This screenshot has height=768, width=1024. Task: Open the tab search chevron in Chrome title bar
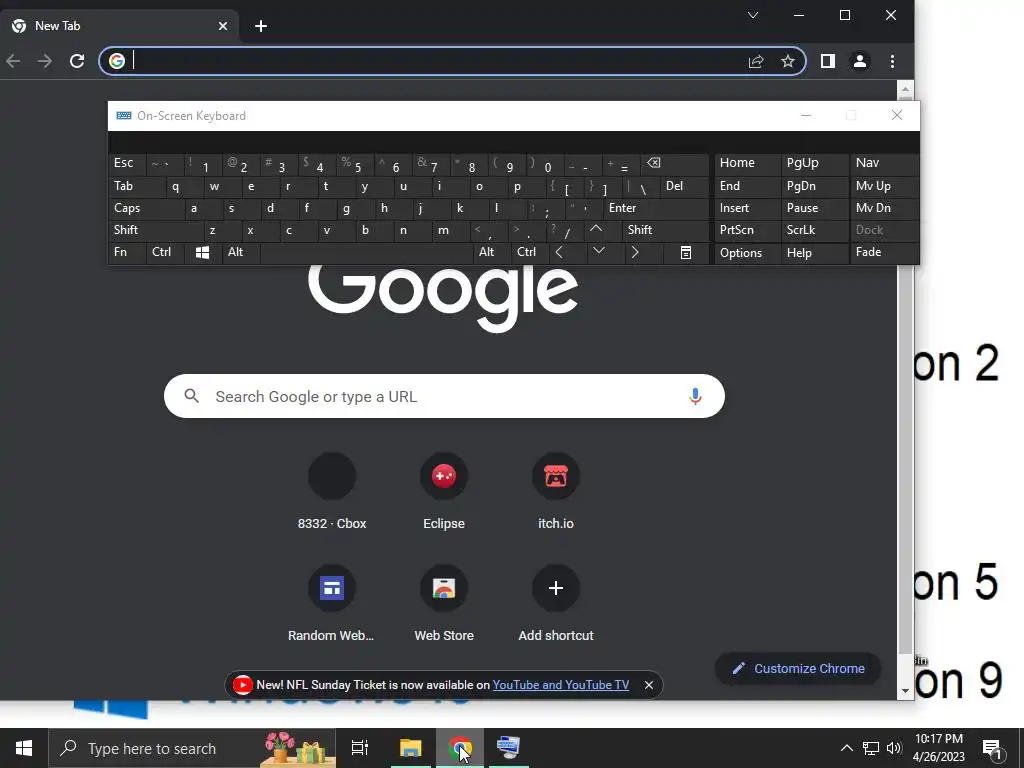(752, 15)
